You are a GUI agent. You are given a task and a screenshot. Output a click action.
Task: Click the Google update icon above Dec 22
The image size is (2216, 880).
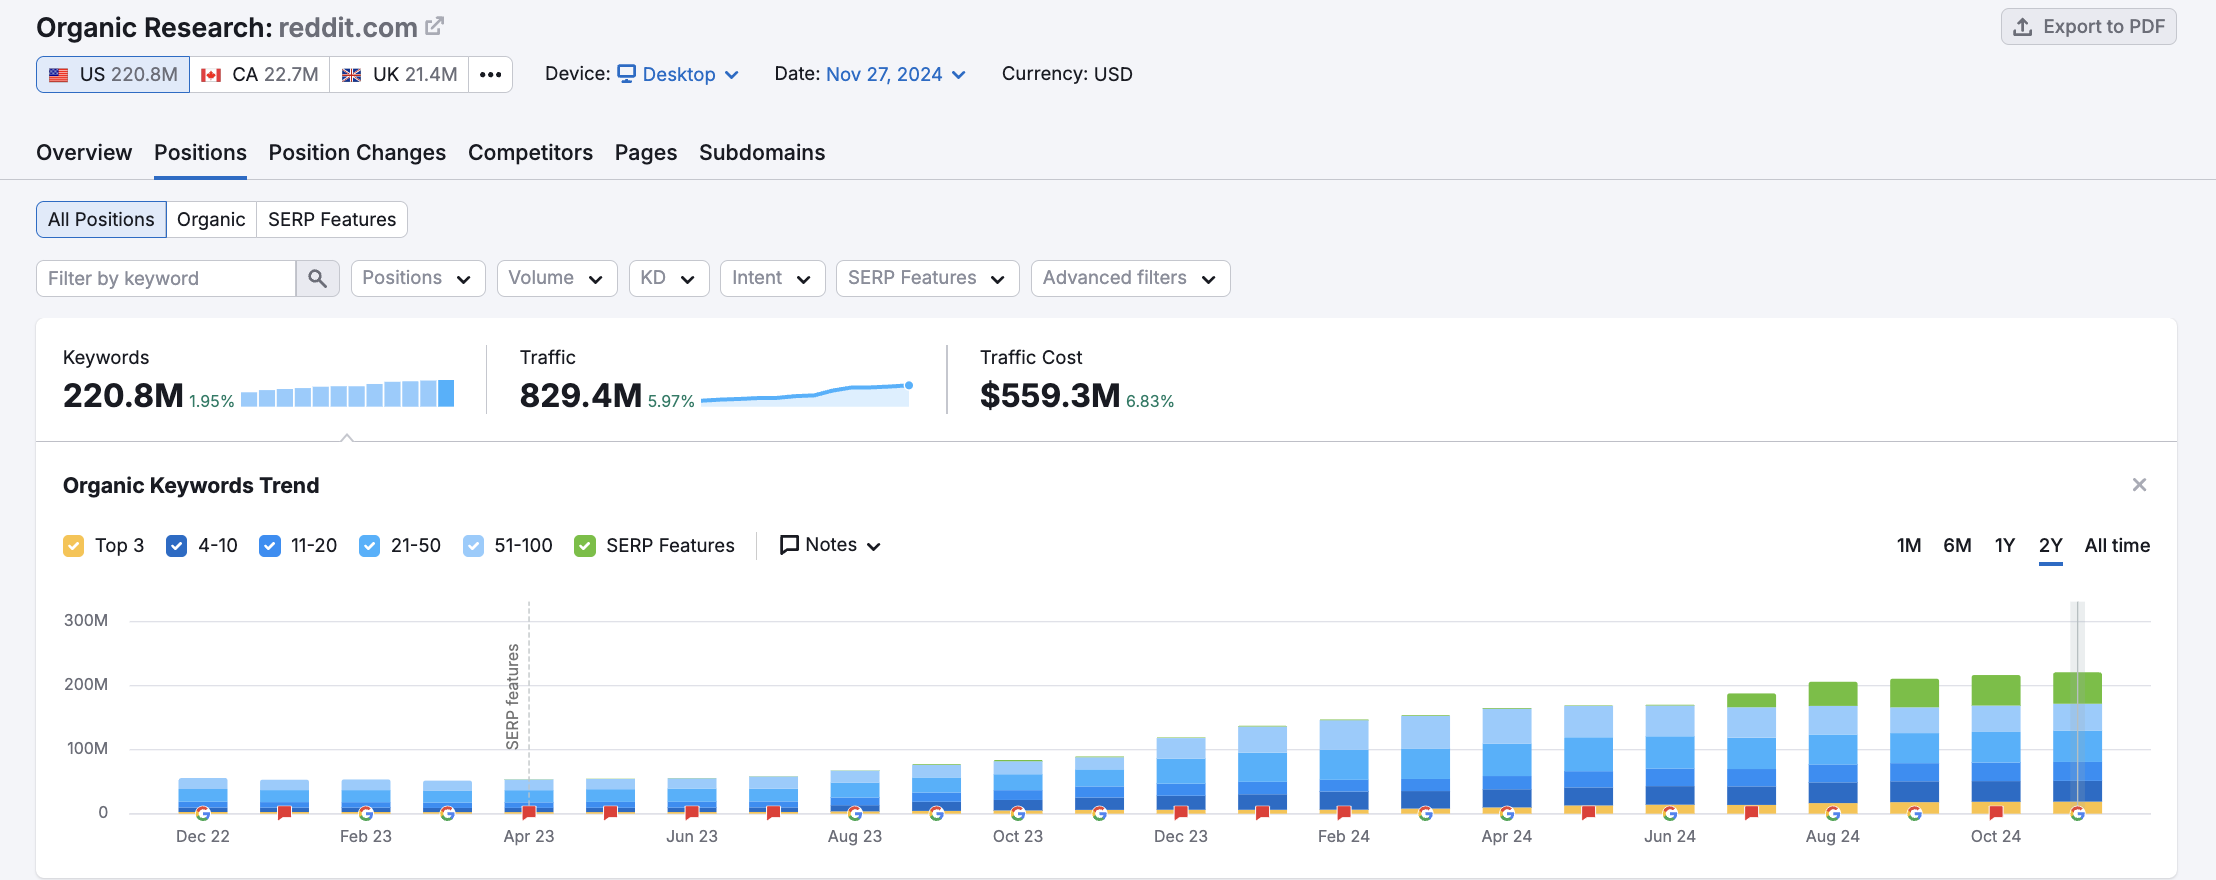pos(203,813)
